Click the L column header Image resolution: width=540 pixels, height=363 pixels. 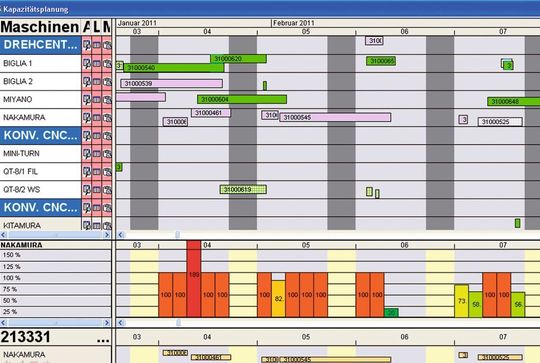coord(97,27)
